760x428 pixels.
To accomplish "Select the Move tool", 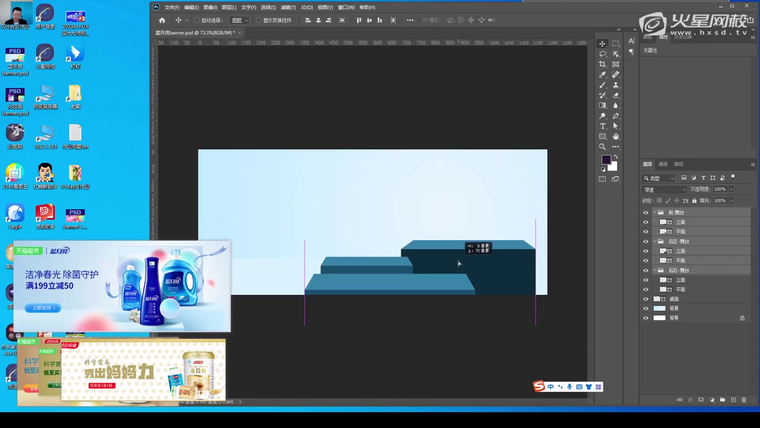I will tap(602, 44).
